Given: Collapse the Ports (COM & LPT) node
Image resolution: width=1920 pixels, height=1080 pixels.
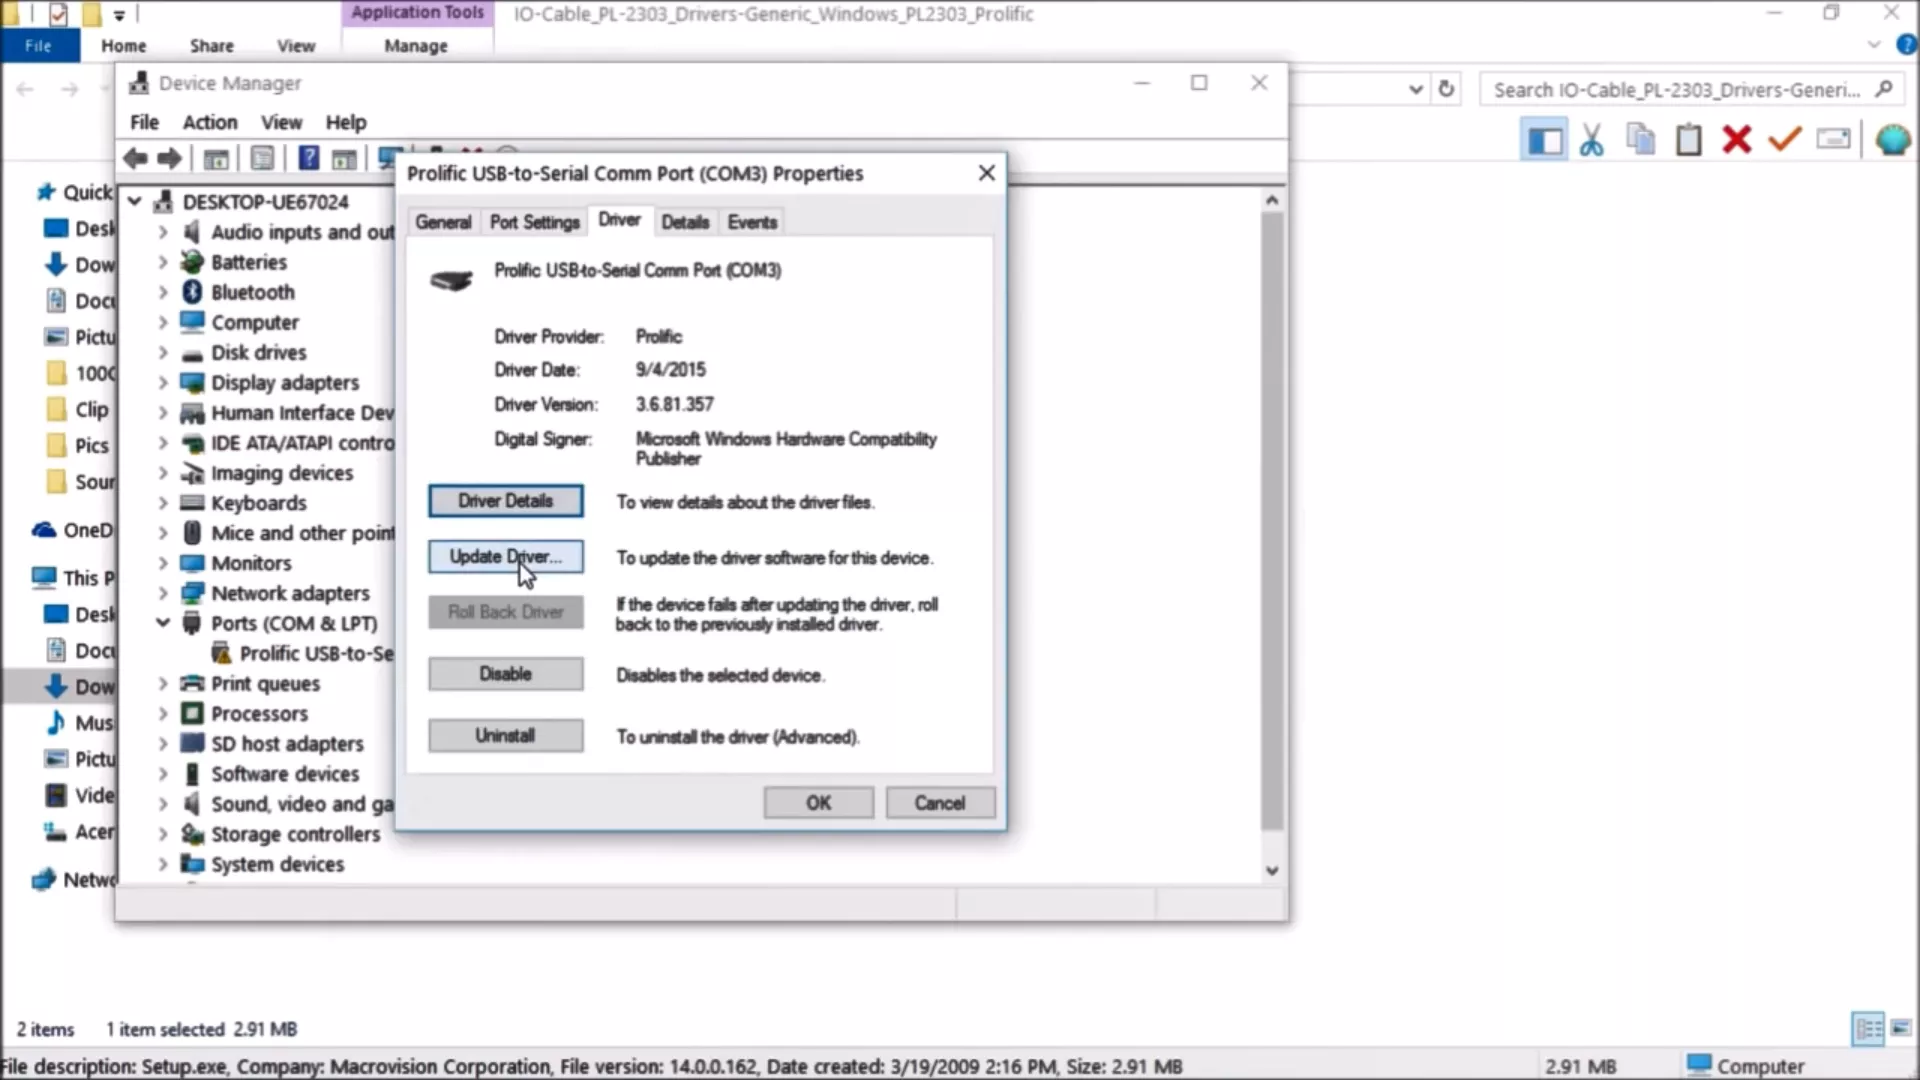Looking at the screenshot, I should click(x=163, y=623).
